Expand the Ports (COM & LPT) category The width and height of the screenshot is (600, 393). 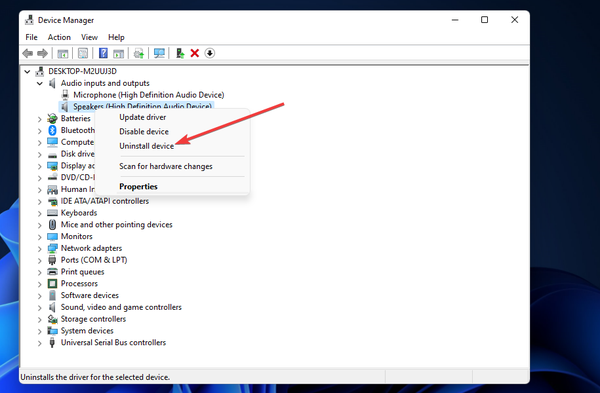pyautogui.click(x=39, y=261)
